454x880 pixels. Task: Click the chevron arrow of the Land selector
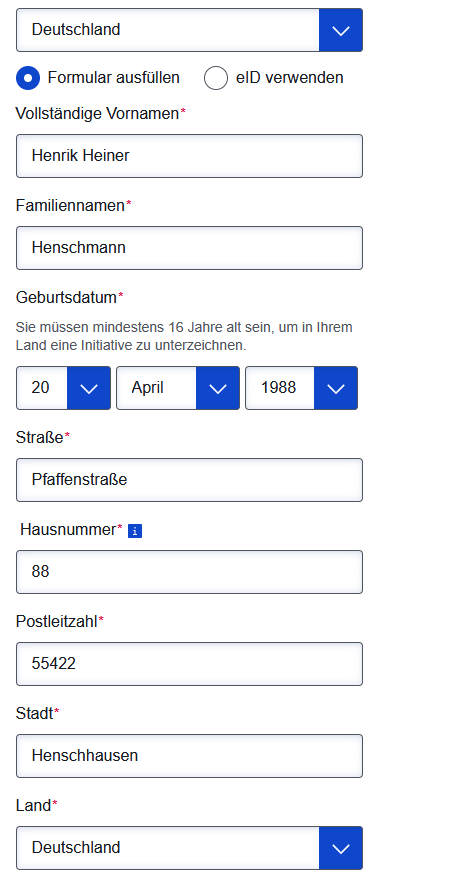[341, 847]
